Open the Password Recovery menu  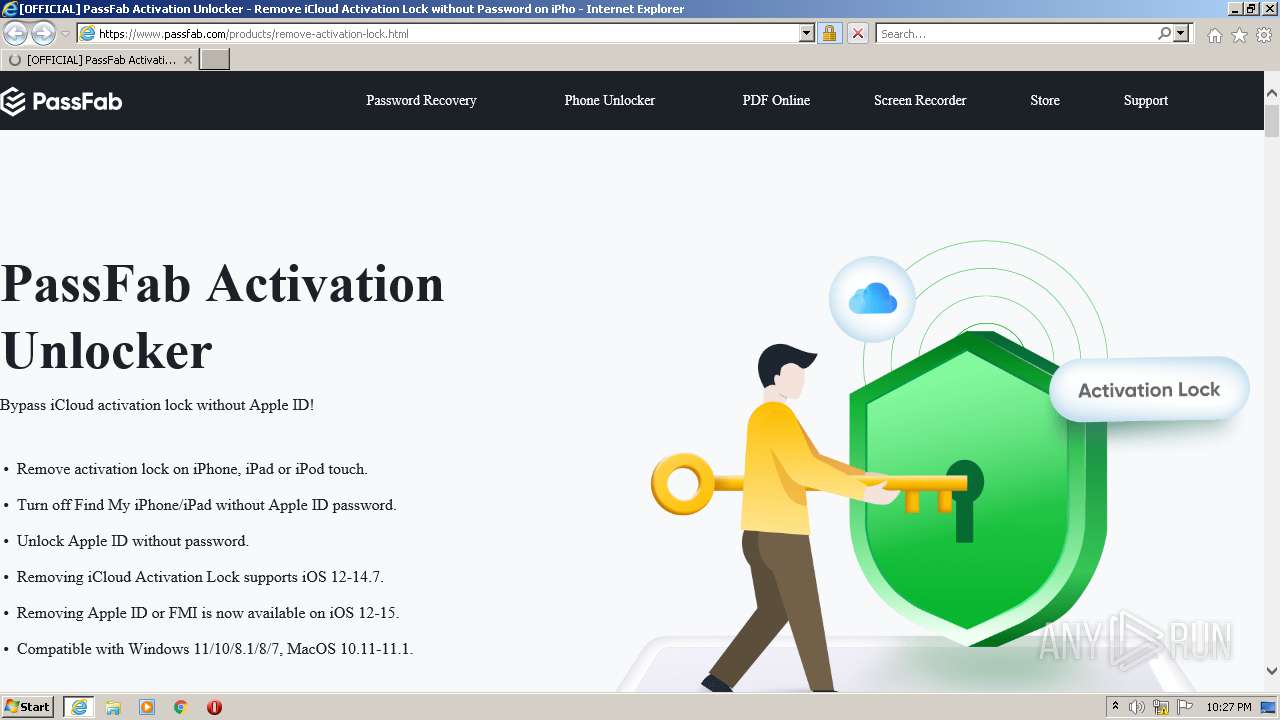[x=421, y=101]
